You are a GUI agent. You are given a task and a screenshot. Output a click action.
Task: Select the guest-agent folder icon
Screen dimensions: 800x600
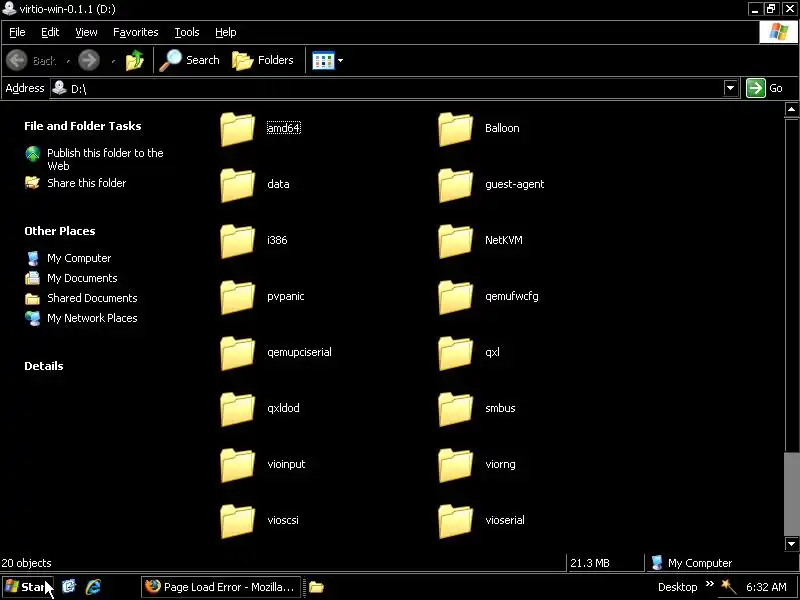(x=455, y=185)
